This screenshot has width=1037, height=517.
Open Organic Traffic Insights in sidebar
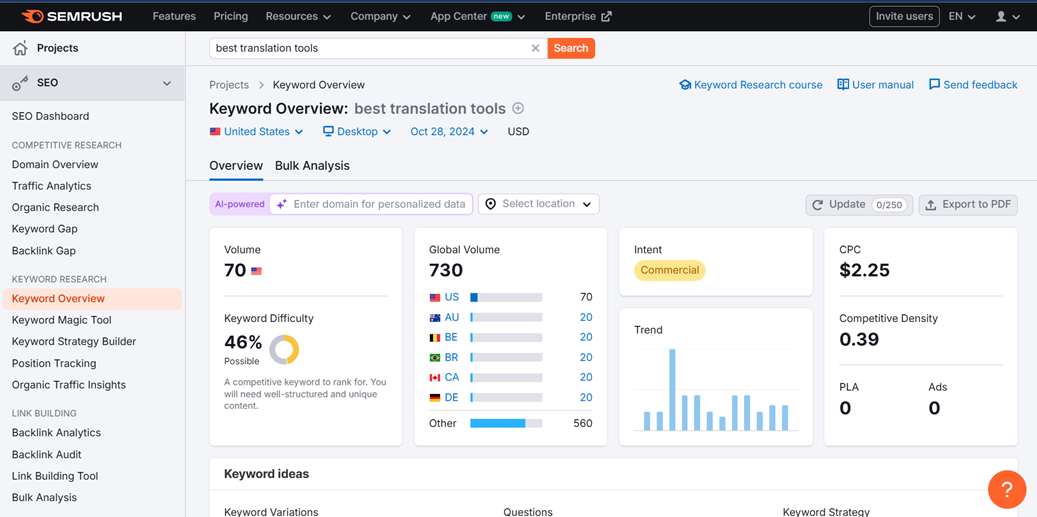point(69,385)
